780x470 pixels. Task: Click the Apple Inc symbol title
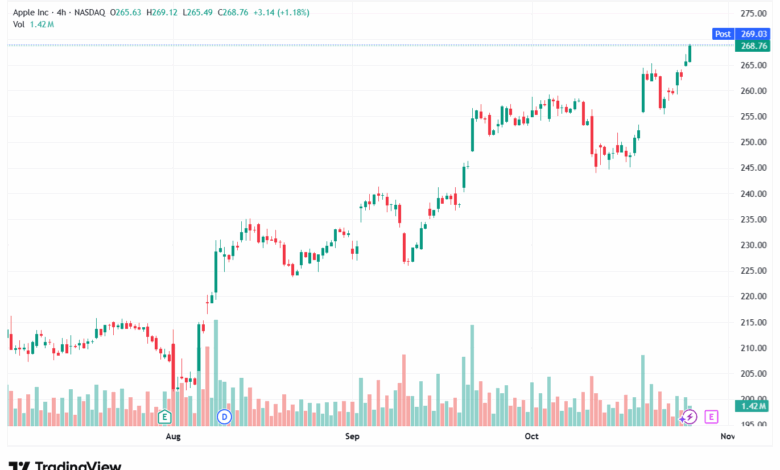[x=36, y=12]
